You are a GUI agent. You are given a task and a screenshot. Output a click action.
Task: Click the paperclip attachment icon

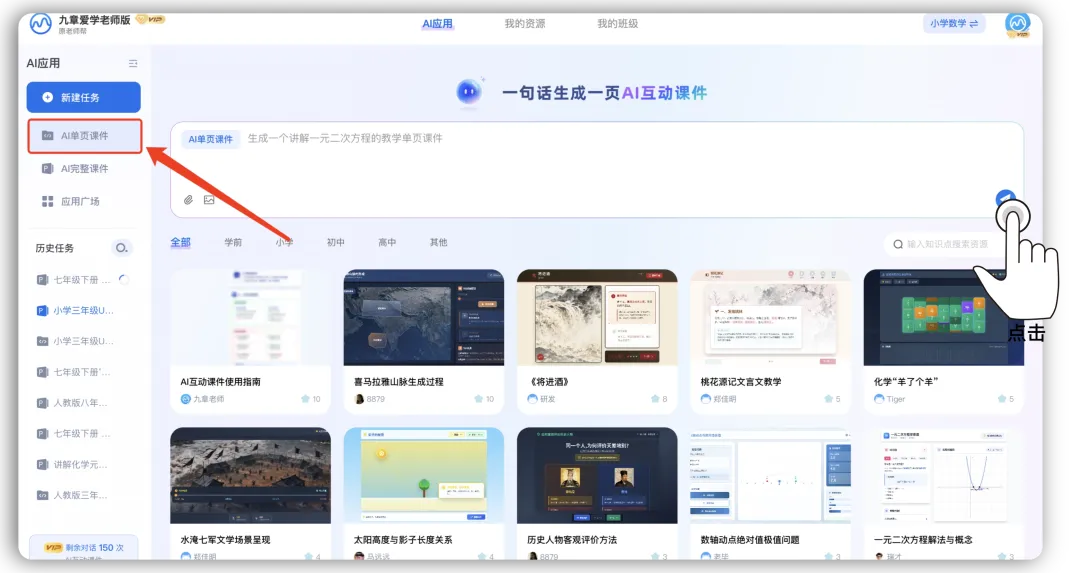(188, 200)
